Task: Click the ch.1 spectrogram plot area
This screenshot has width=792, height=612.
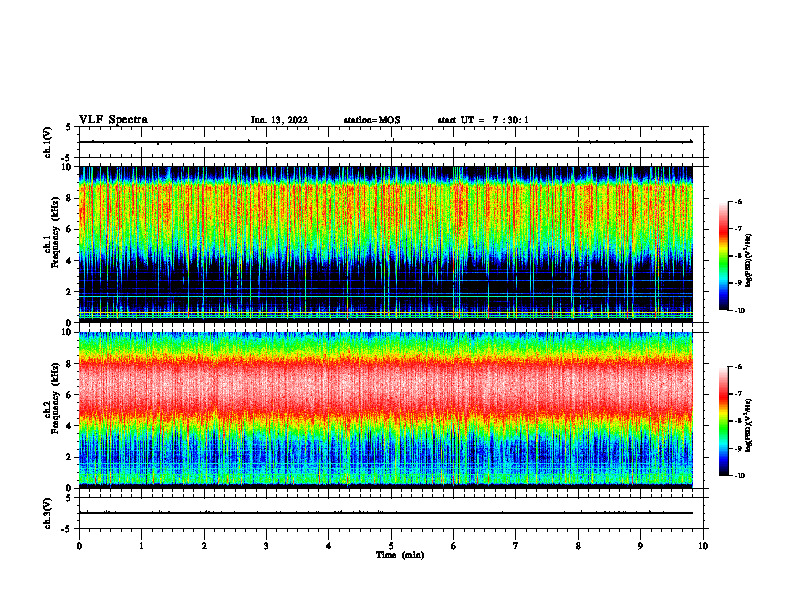Action: pos(386,244)
